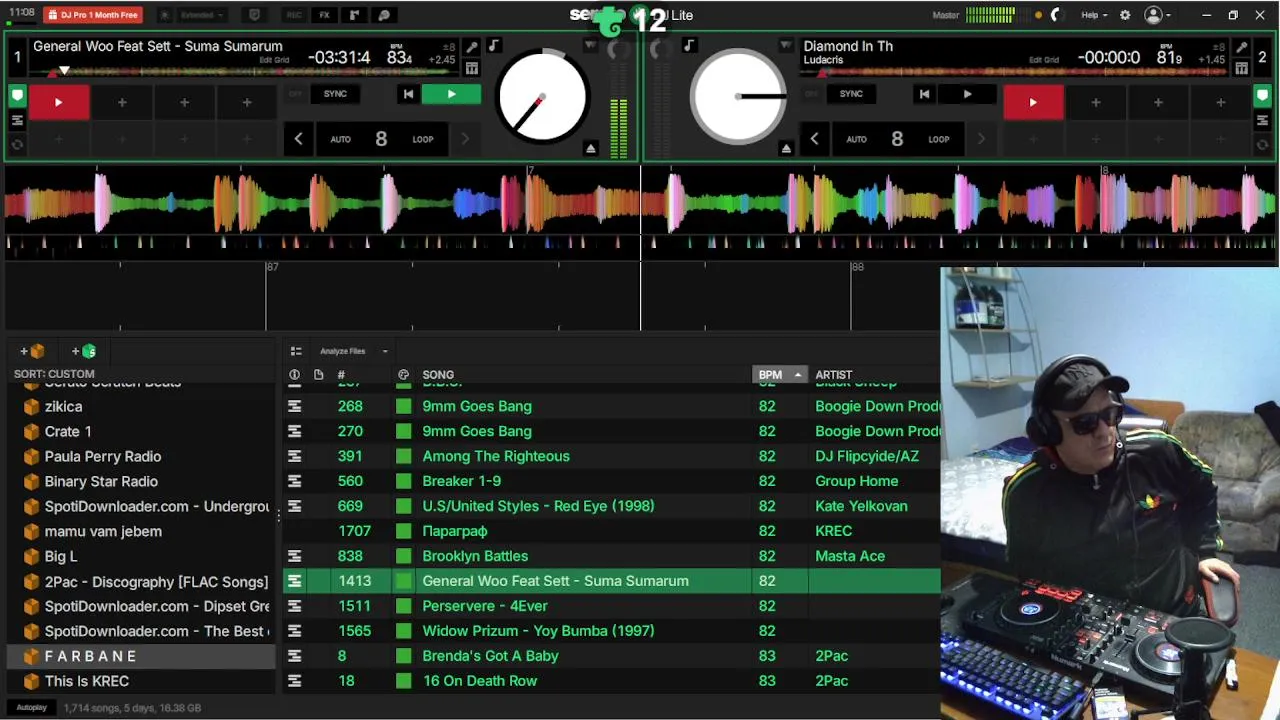
Task: Open the FX effects panel
Action: click(x=324, y=15)
